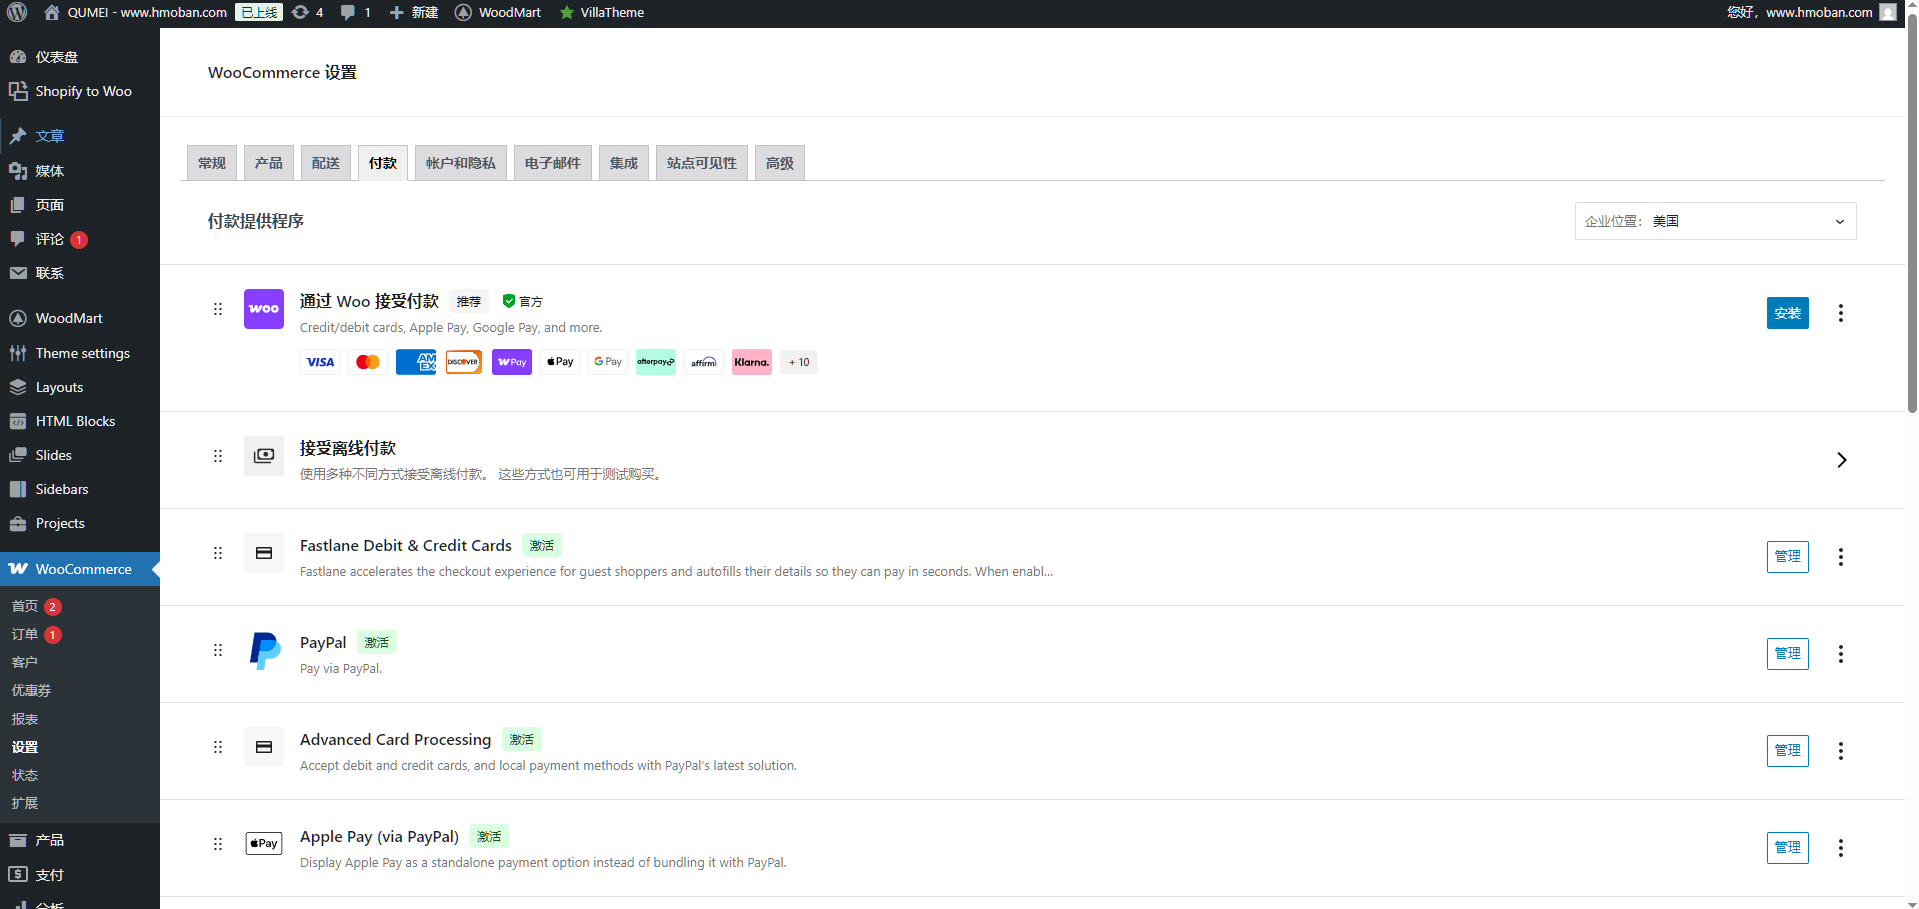Image resolution: width=1919 pixels, height=909 pixels.
Task: Click the American Express logo
Action: (416, 362)
